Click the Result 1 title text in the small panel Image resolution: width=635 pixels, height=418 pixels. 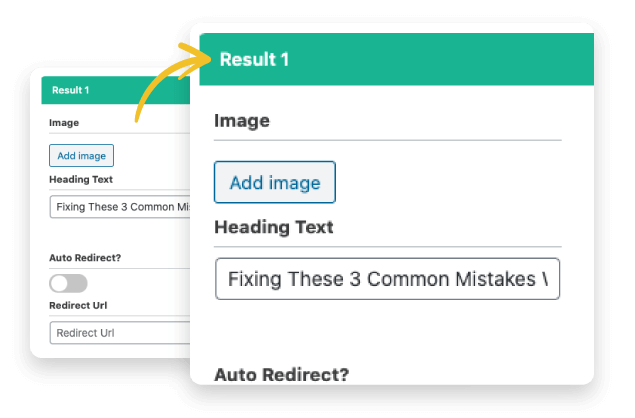[70, 90]
